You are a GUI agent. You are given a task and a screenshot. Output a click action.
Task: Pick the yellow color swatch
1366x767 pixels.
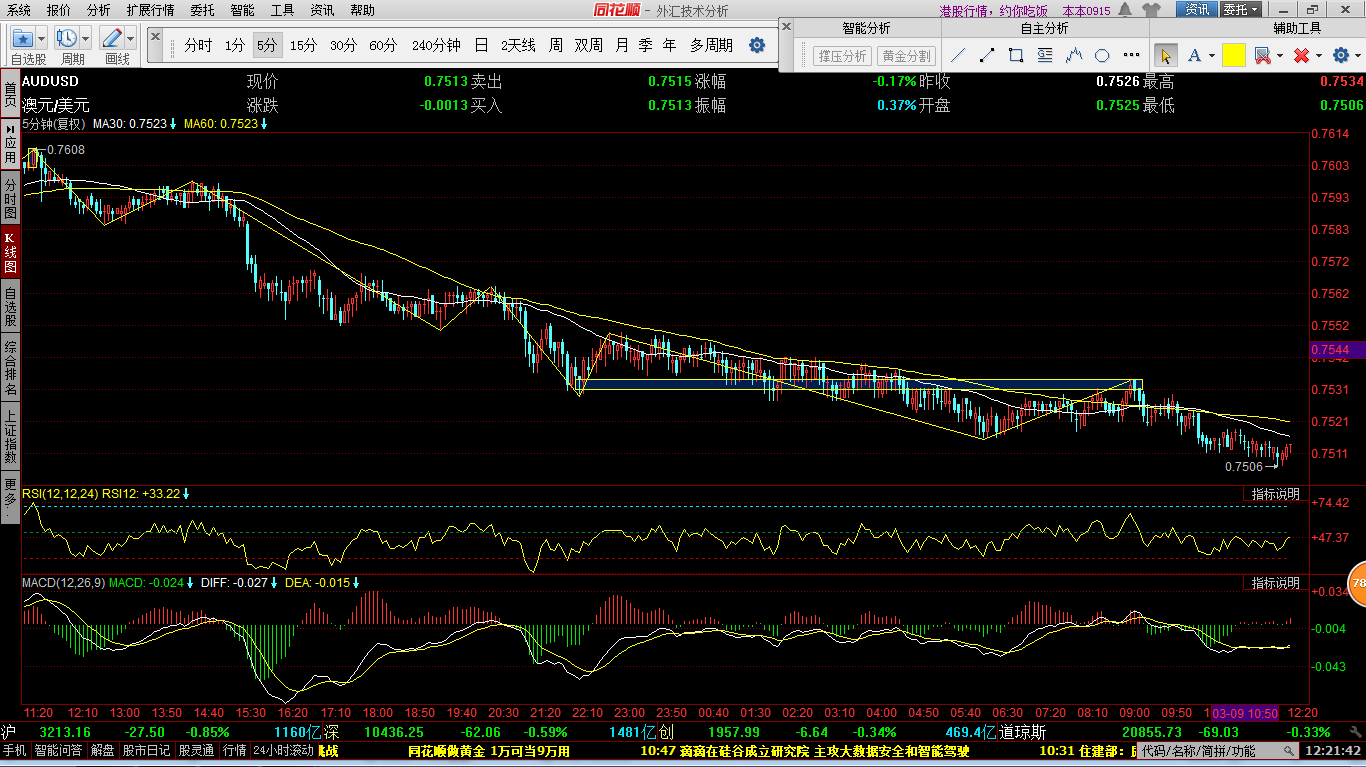1233,55
